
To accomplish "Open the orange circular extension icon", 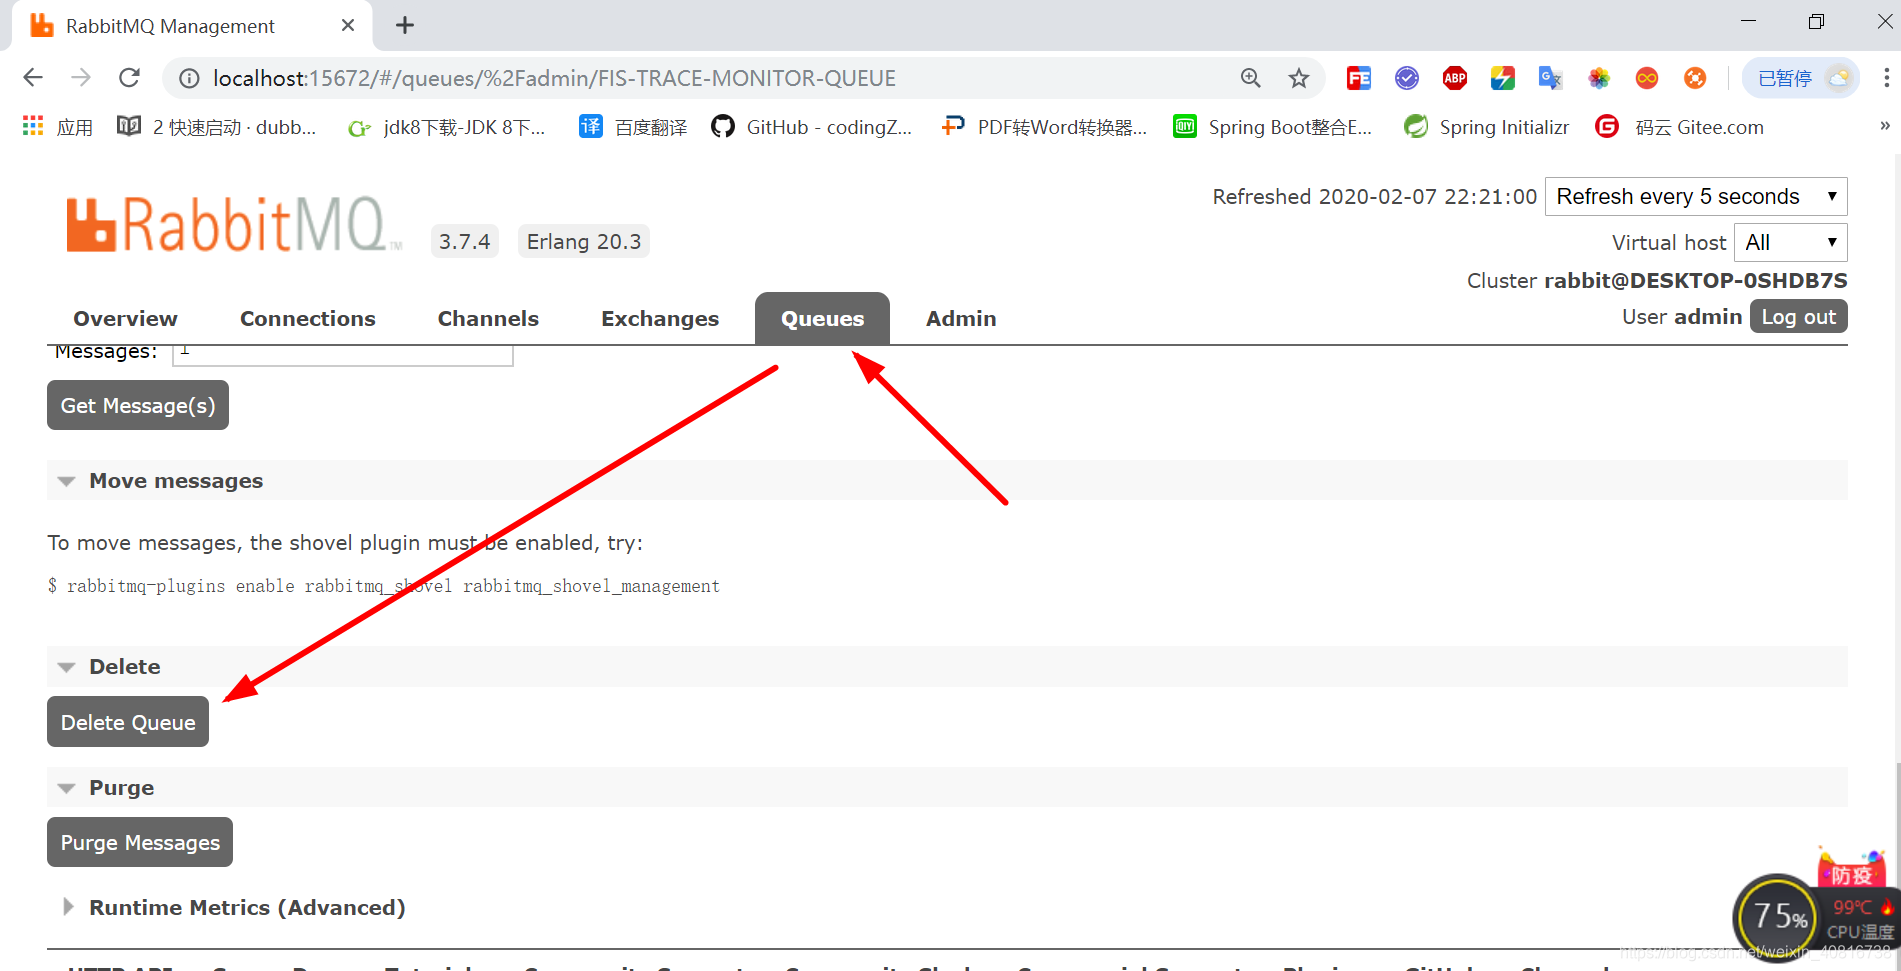I will point(1695,78).
